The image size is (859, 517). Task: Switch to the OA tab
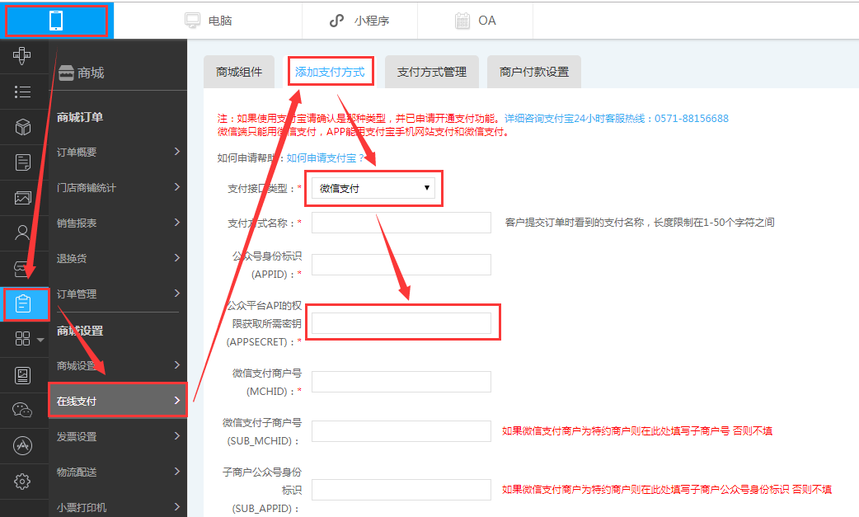tap(475, 21)
